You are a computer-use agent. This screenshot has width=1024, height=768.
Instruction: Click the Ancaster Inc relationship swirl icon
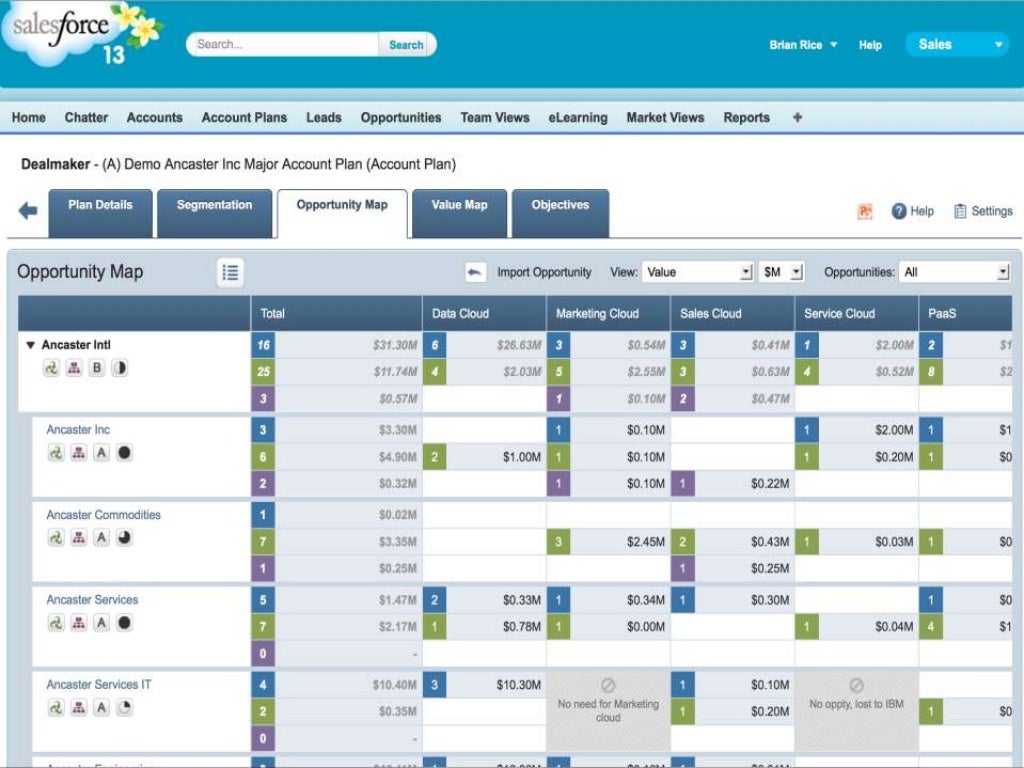click(56, 453)
